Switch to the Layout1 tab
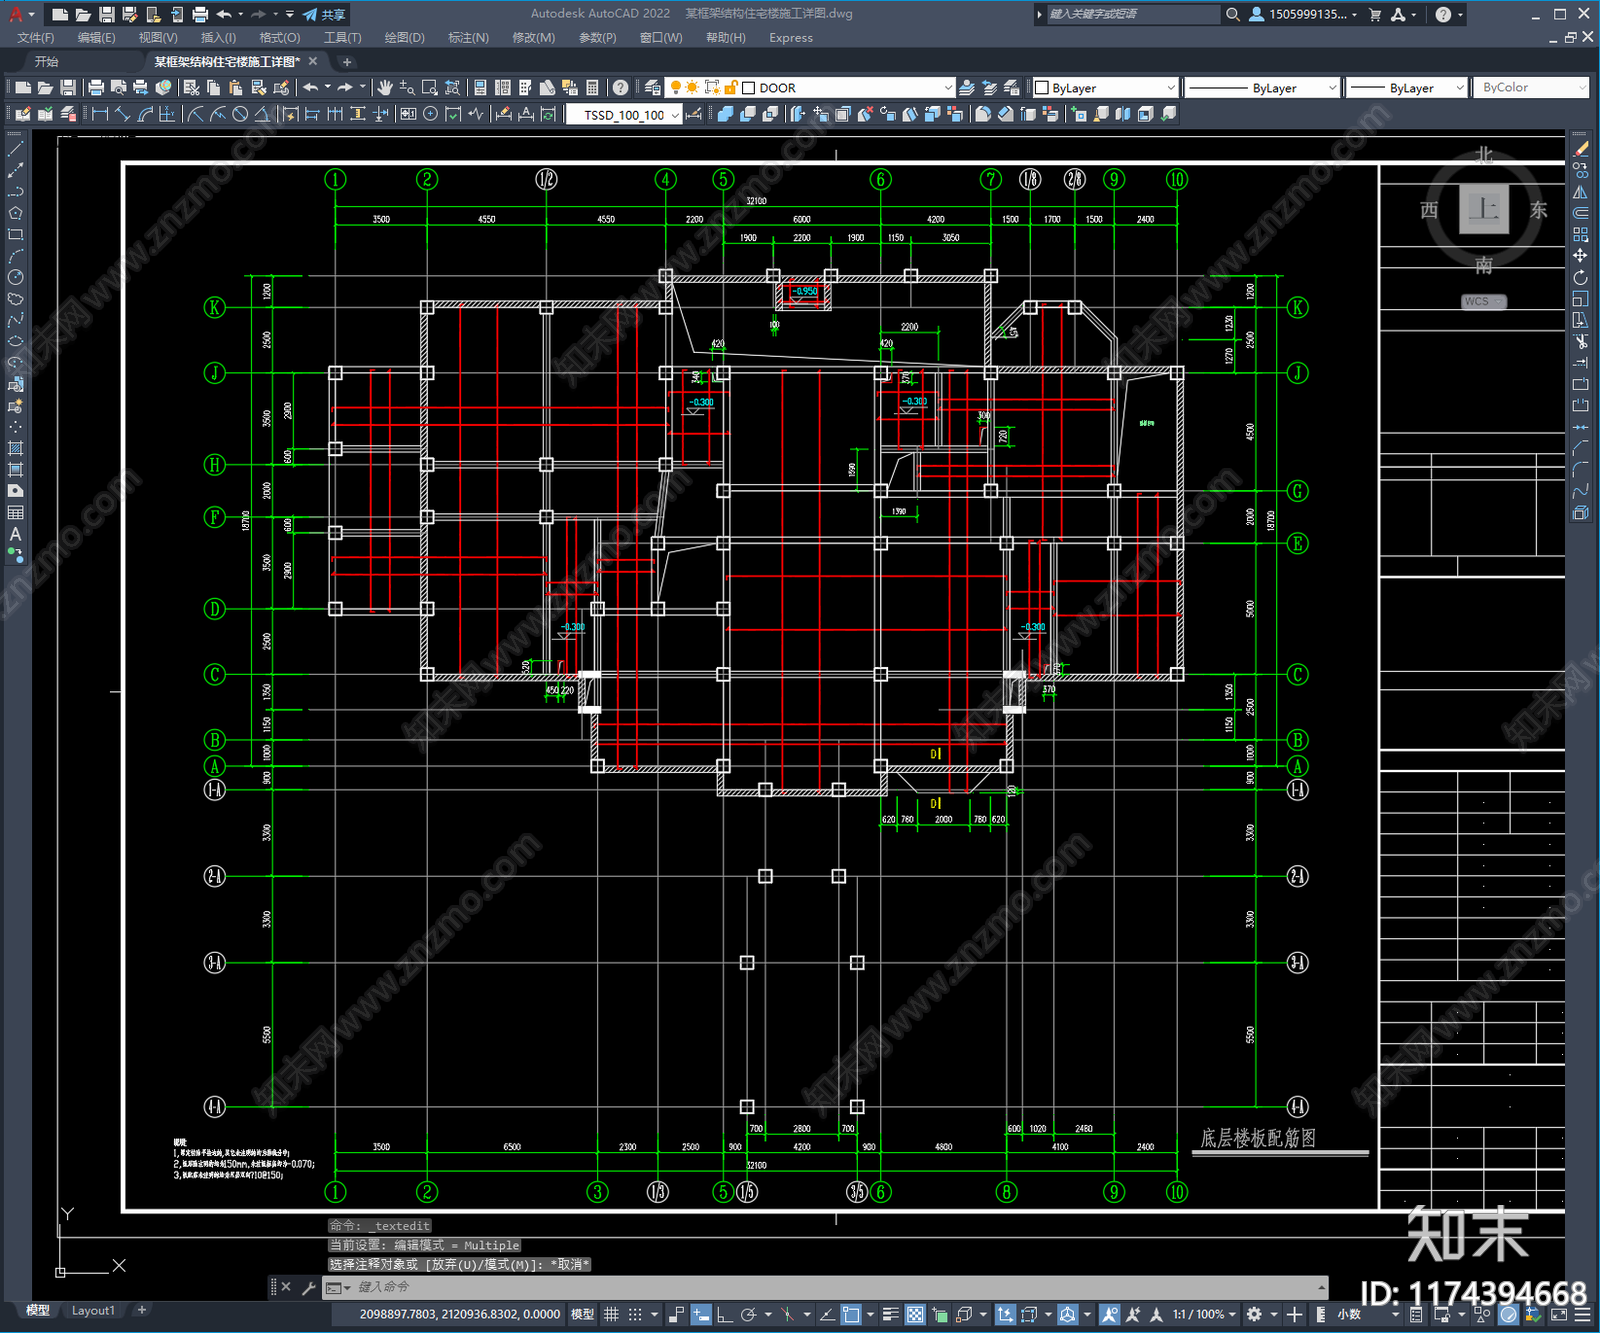The height and width of the screenshot is (1333, 1600). tap(93, 1310)
